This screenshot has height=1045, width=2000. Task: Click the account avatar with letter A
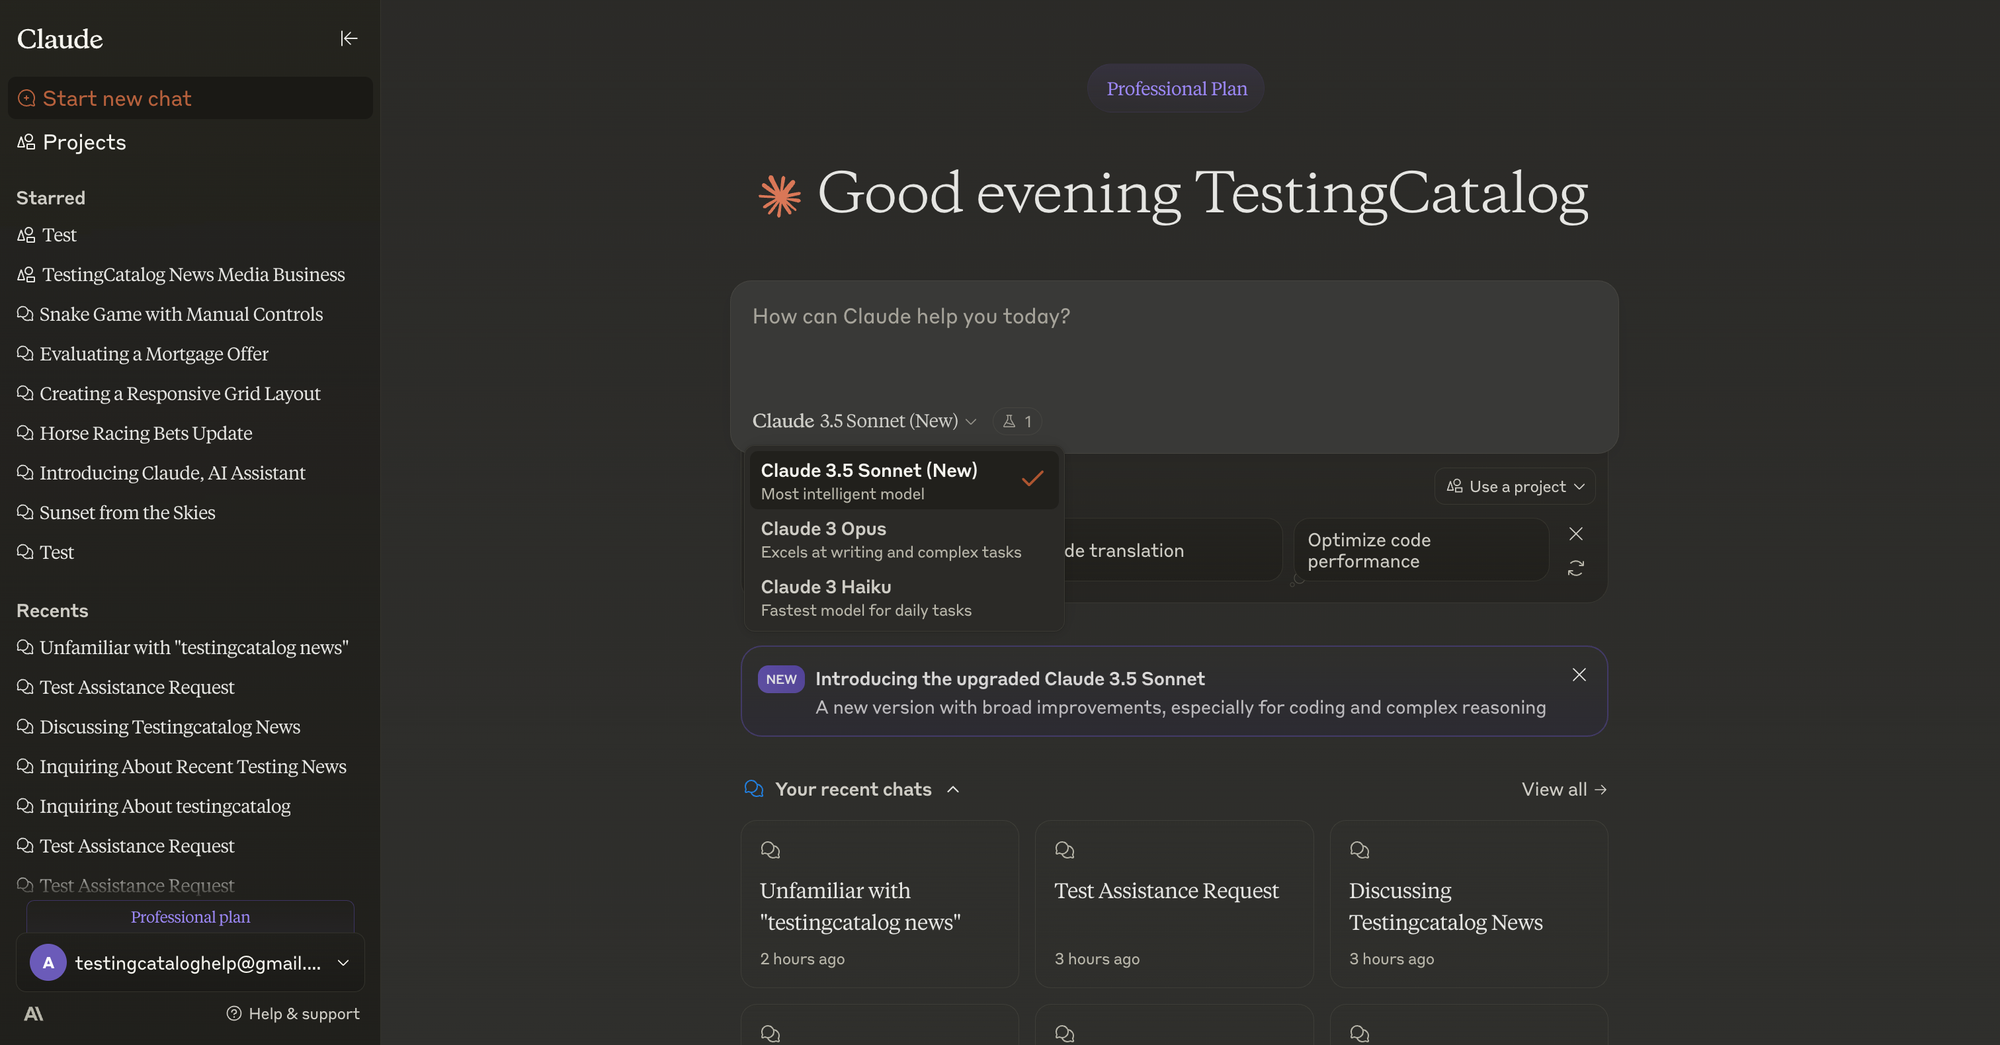pyautogui.click(x=48, y=963)
